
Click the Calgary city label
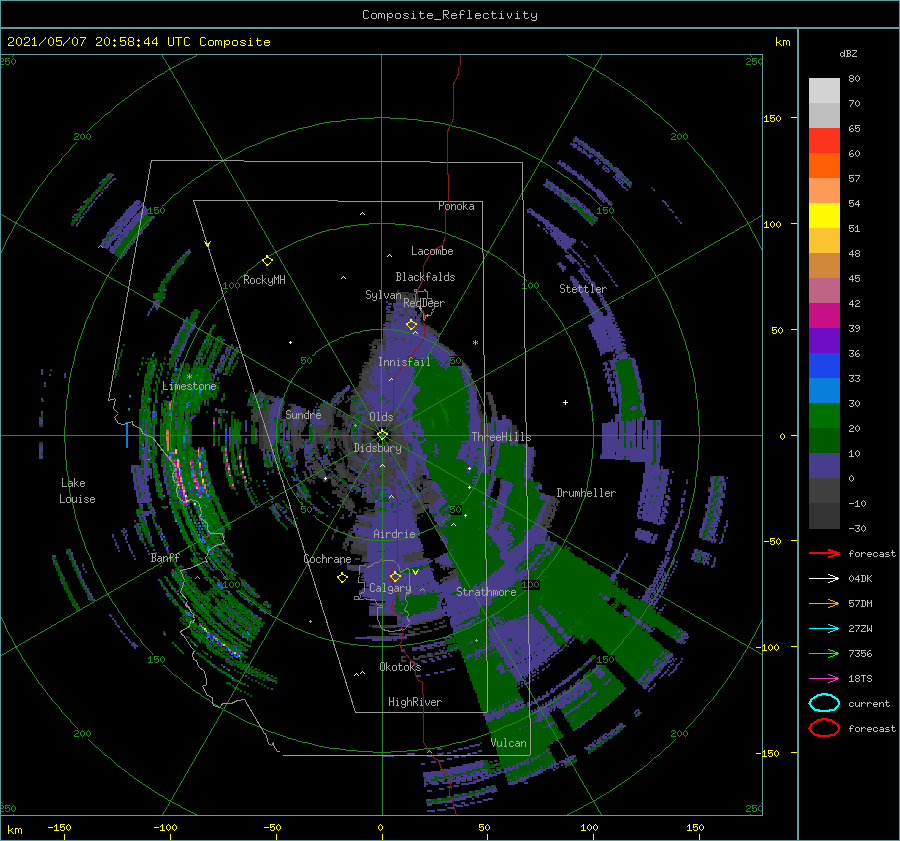click(x=390, y=588)
